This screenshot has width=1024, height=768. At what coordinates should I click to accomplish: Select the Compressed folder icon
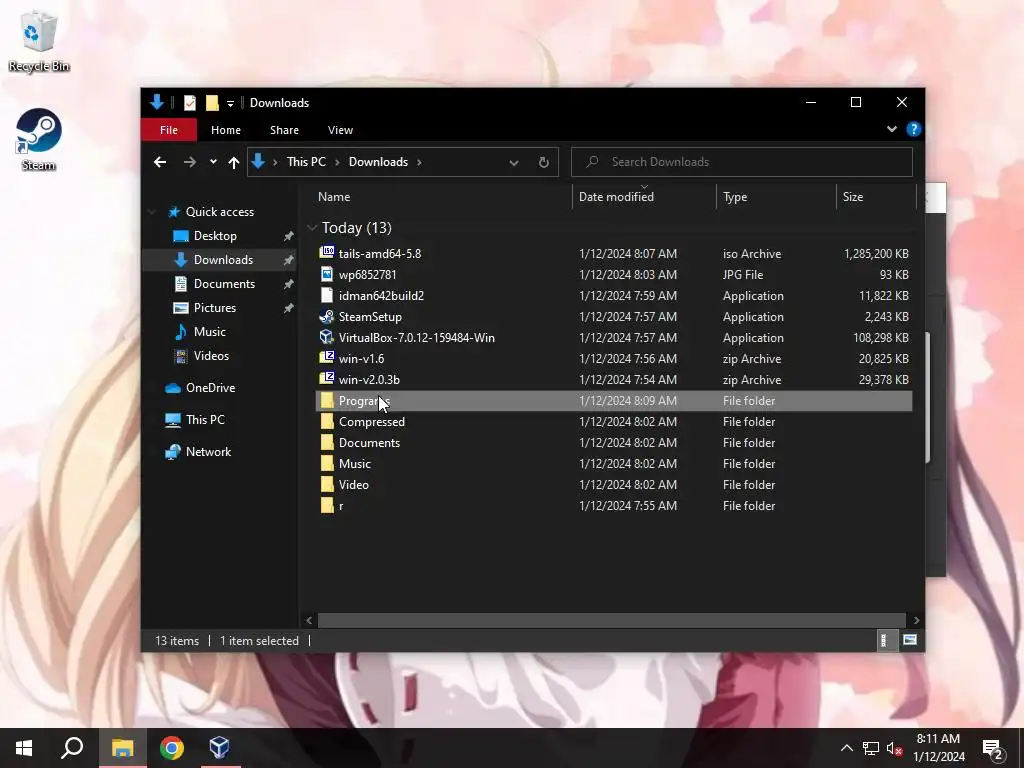(x=327, y=421)
